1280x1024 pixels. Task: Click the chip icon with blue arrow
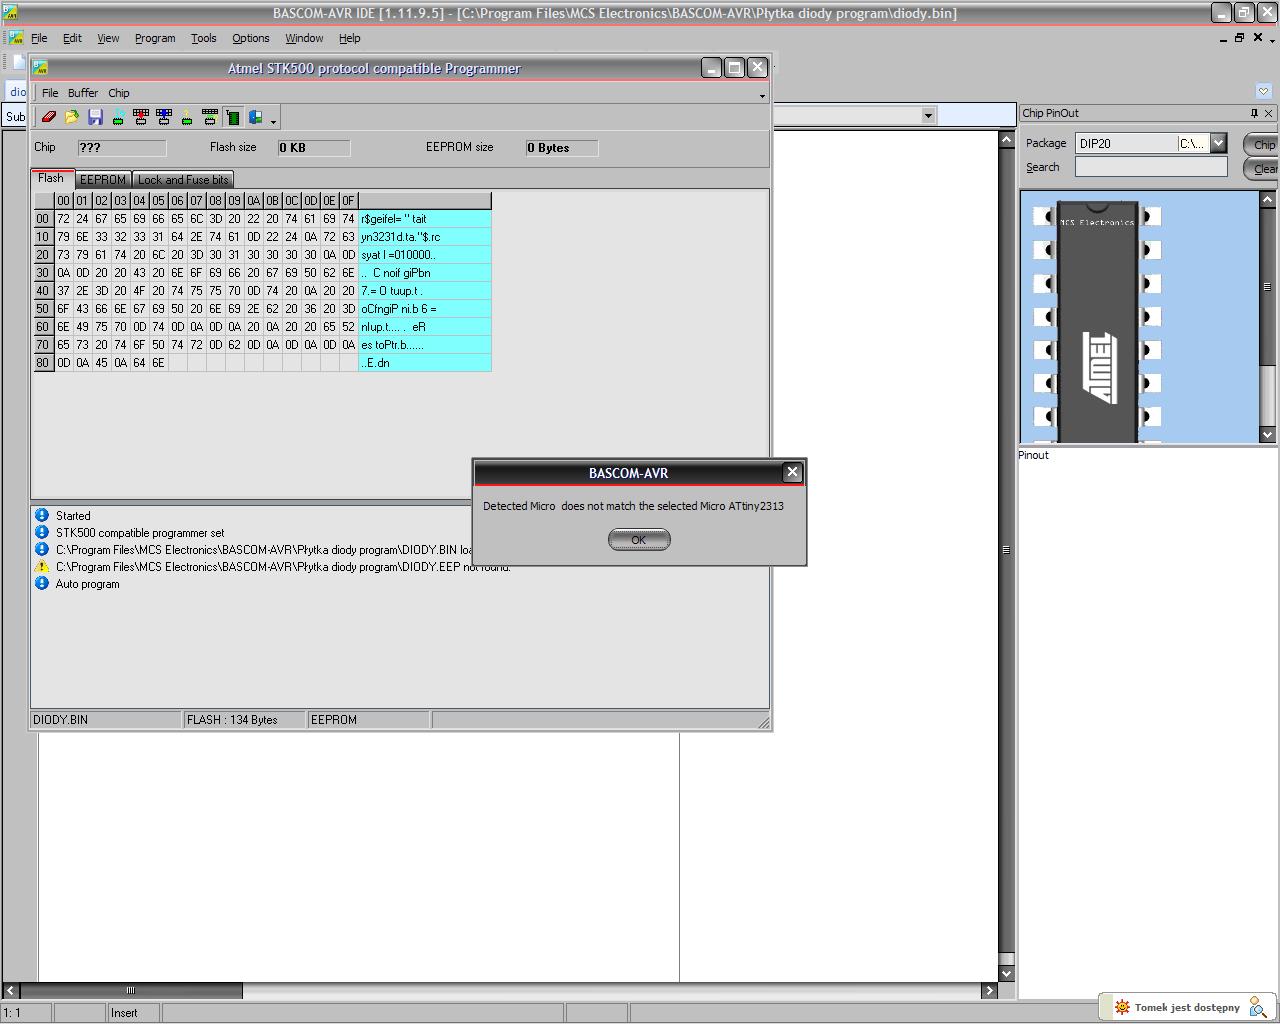(164, 117)
